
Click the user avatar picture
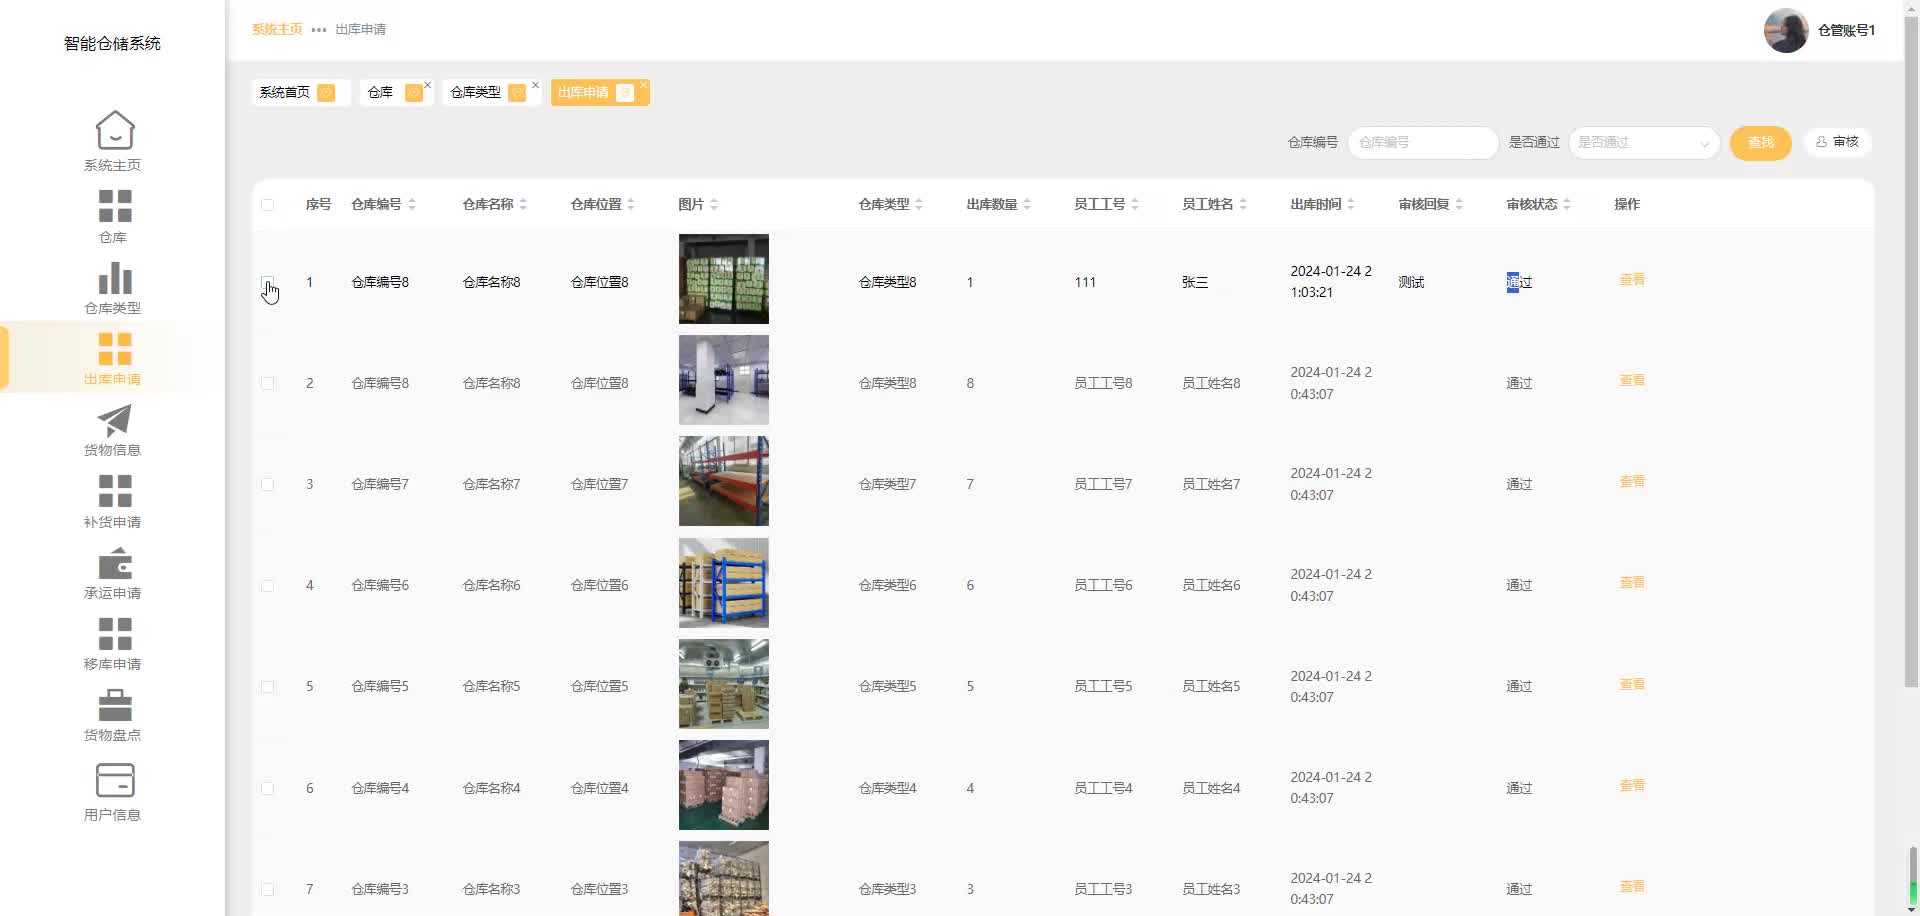click(x=1786, y=30)
